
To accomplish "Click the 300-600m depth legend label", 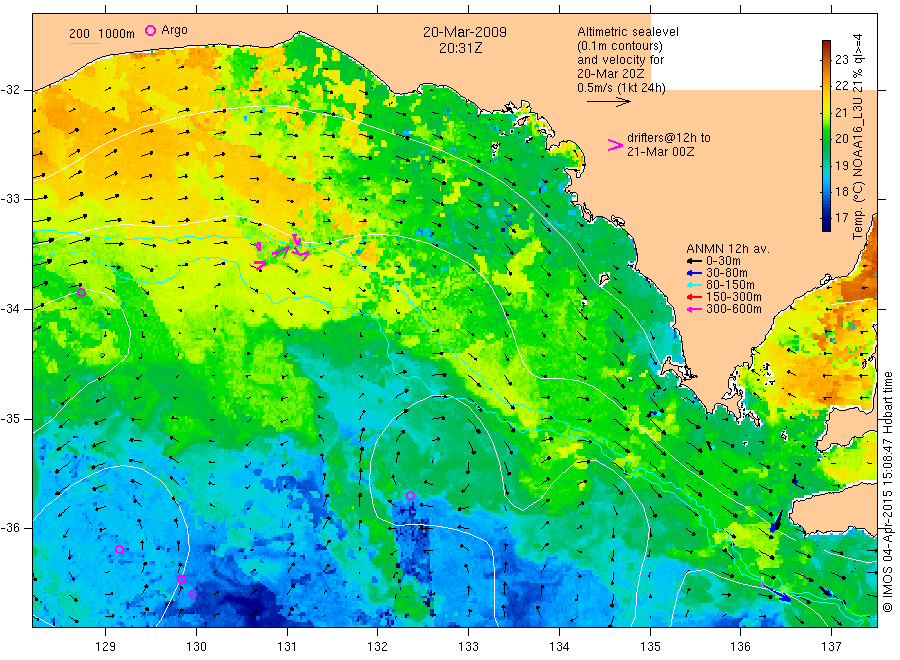I will 734,309.
